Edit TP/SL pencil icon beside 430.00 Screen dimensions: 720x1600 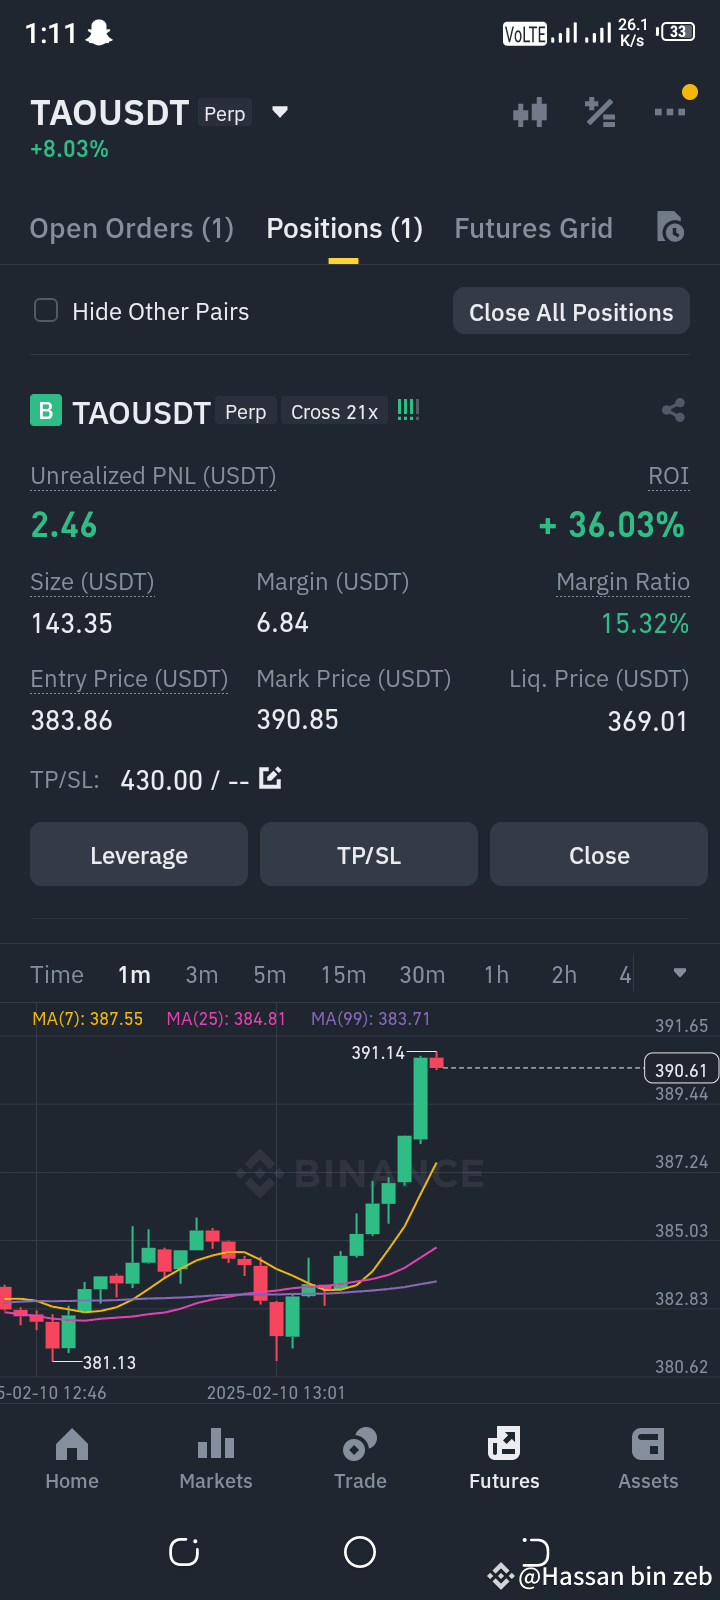(x=270, y=778)
